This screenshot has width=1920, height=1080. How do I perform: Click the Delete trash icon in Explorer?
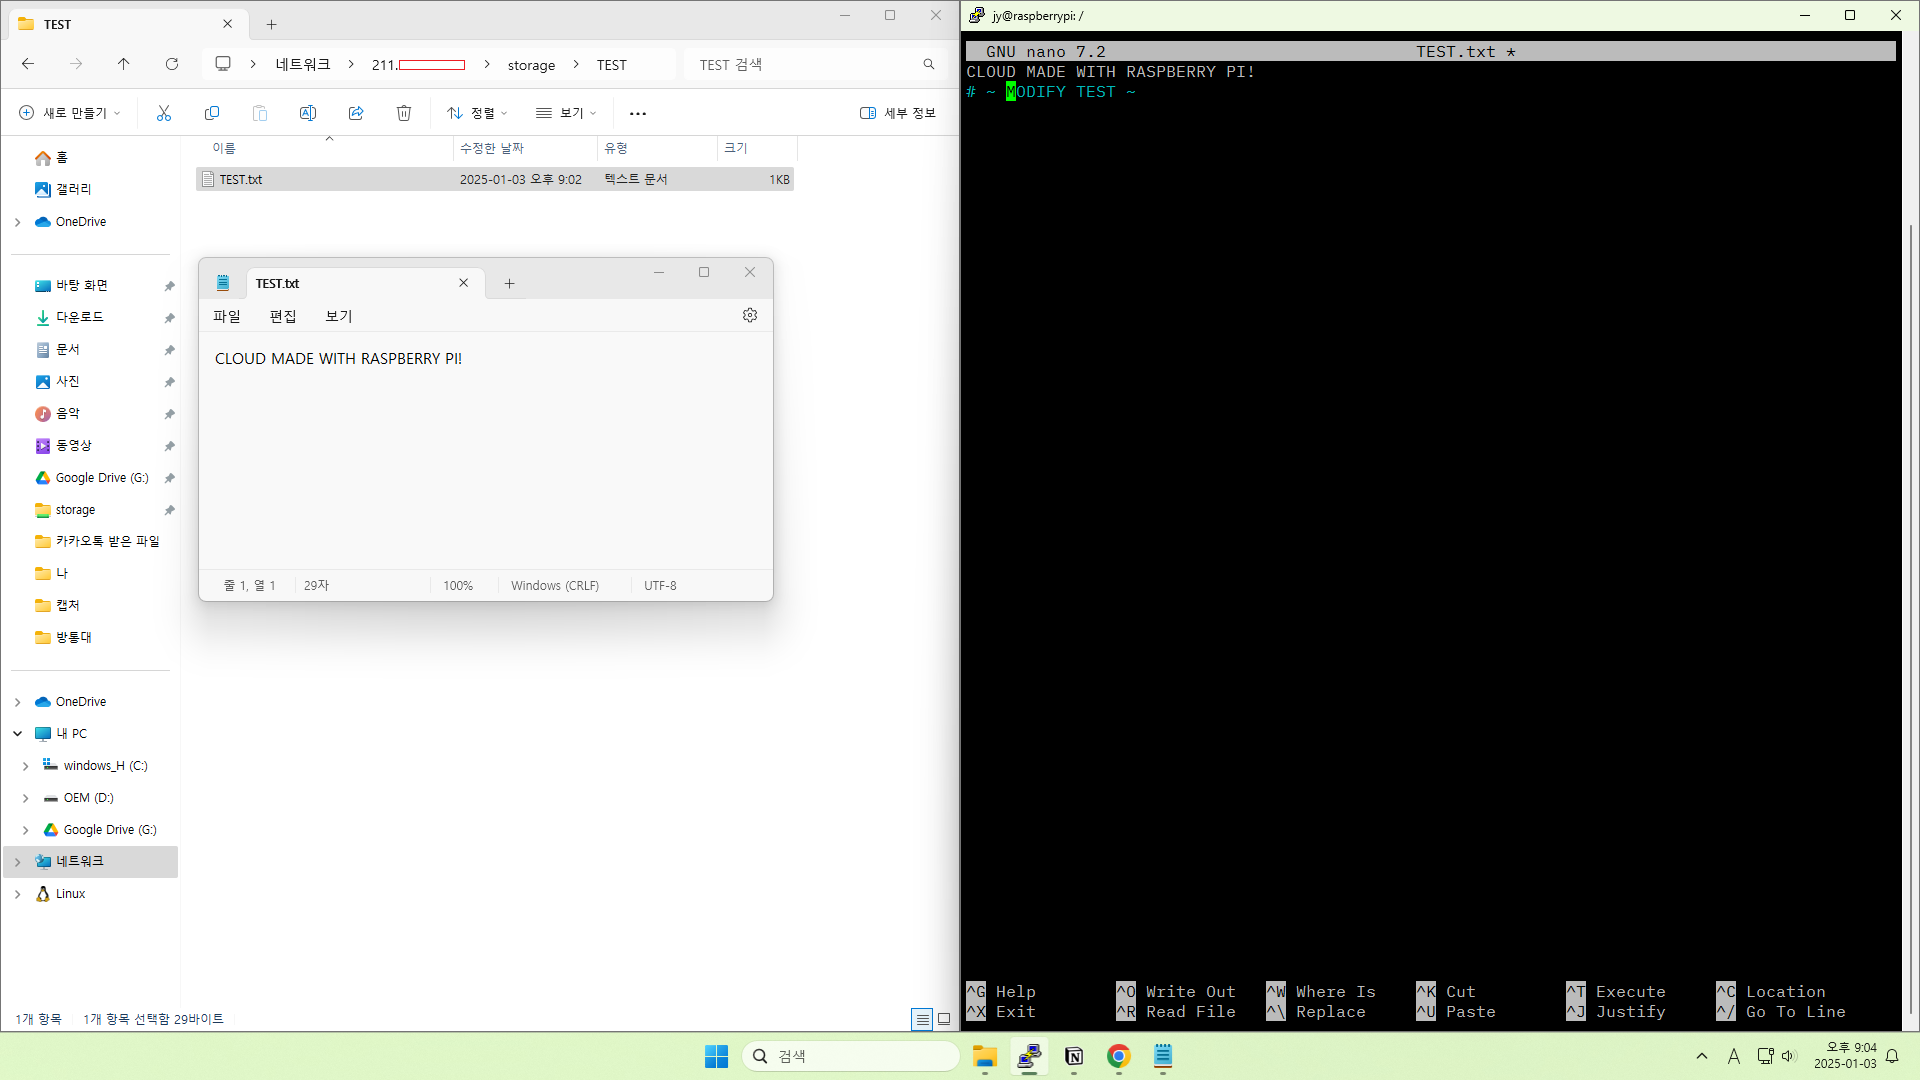coord(404,113)
